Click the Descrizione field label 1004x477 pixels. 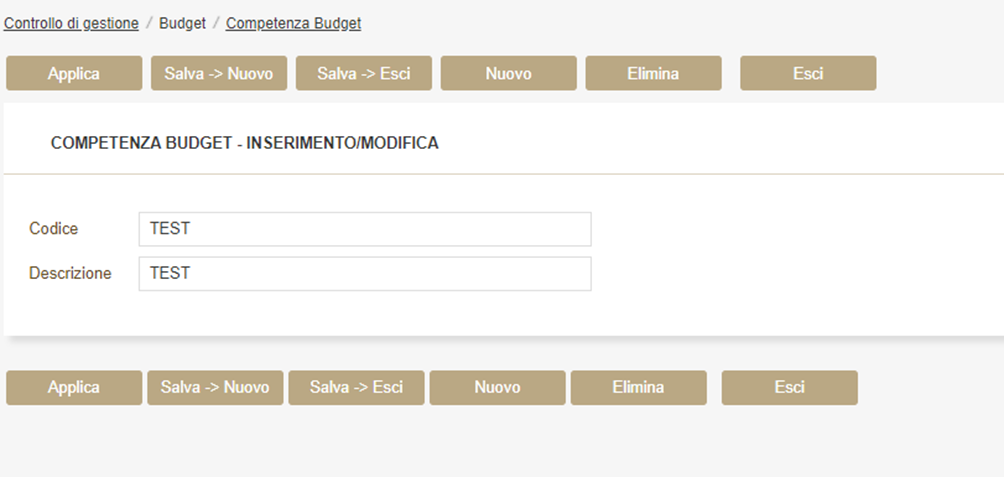[70, 273]
